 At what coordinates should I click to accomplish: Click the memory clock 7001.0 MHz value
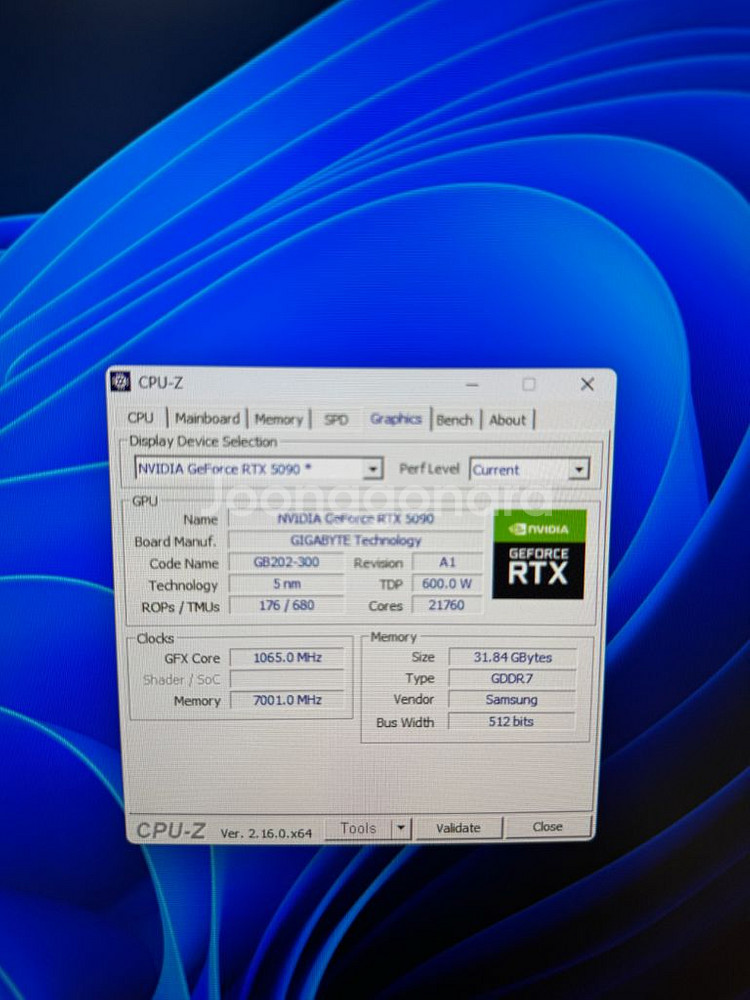point(287,700)
